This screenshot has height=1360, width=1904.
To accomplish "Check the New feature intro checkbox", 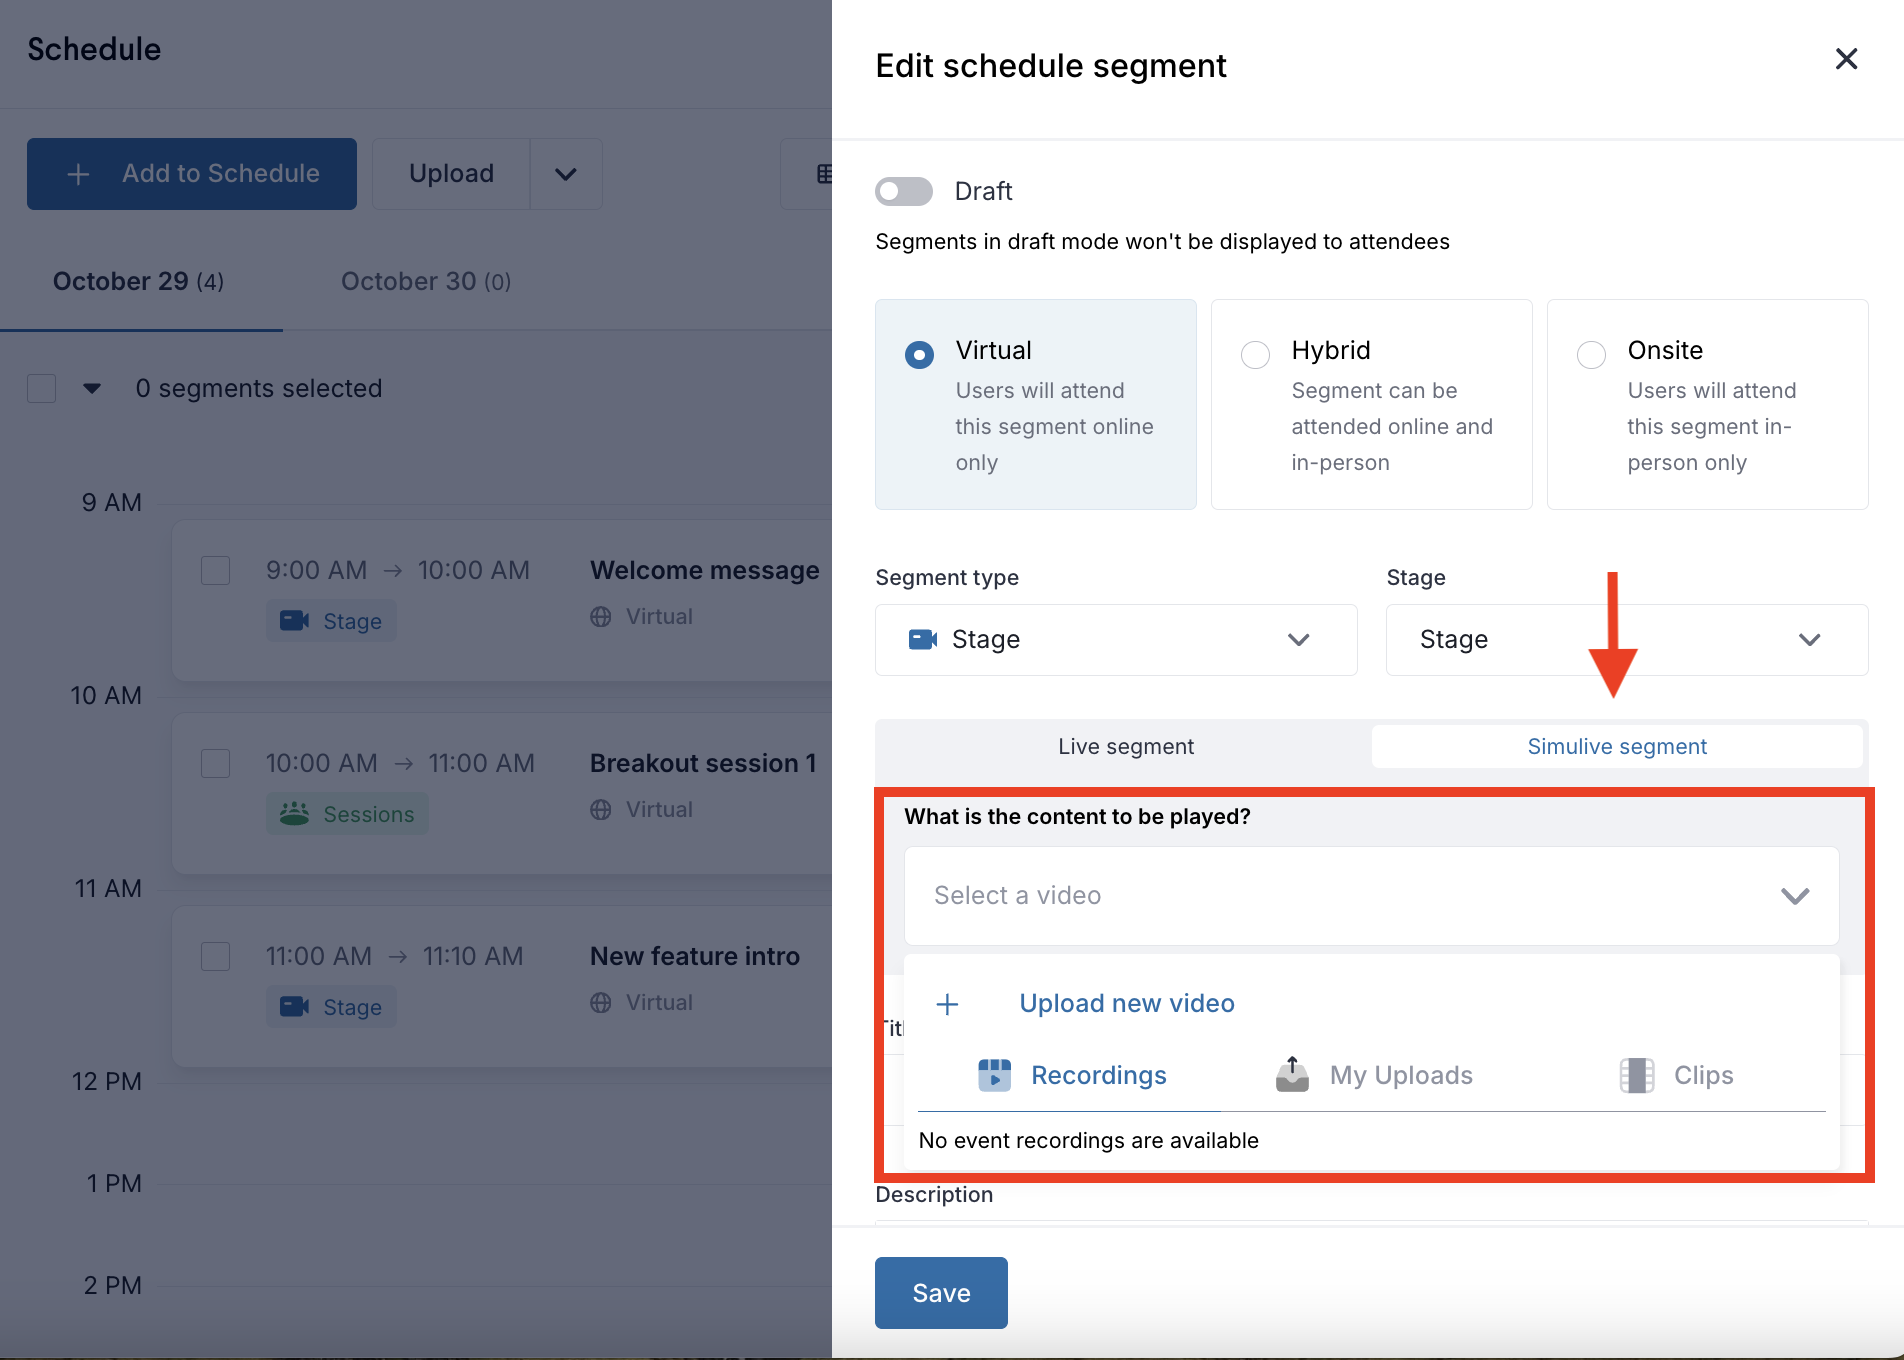I will tap(216, 957).
